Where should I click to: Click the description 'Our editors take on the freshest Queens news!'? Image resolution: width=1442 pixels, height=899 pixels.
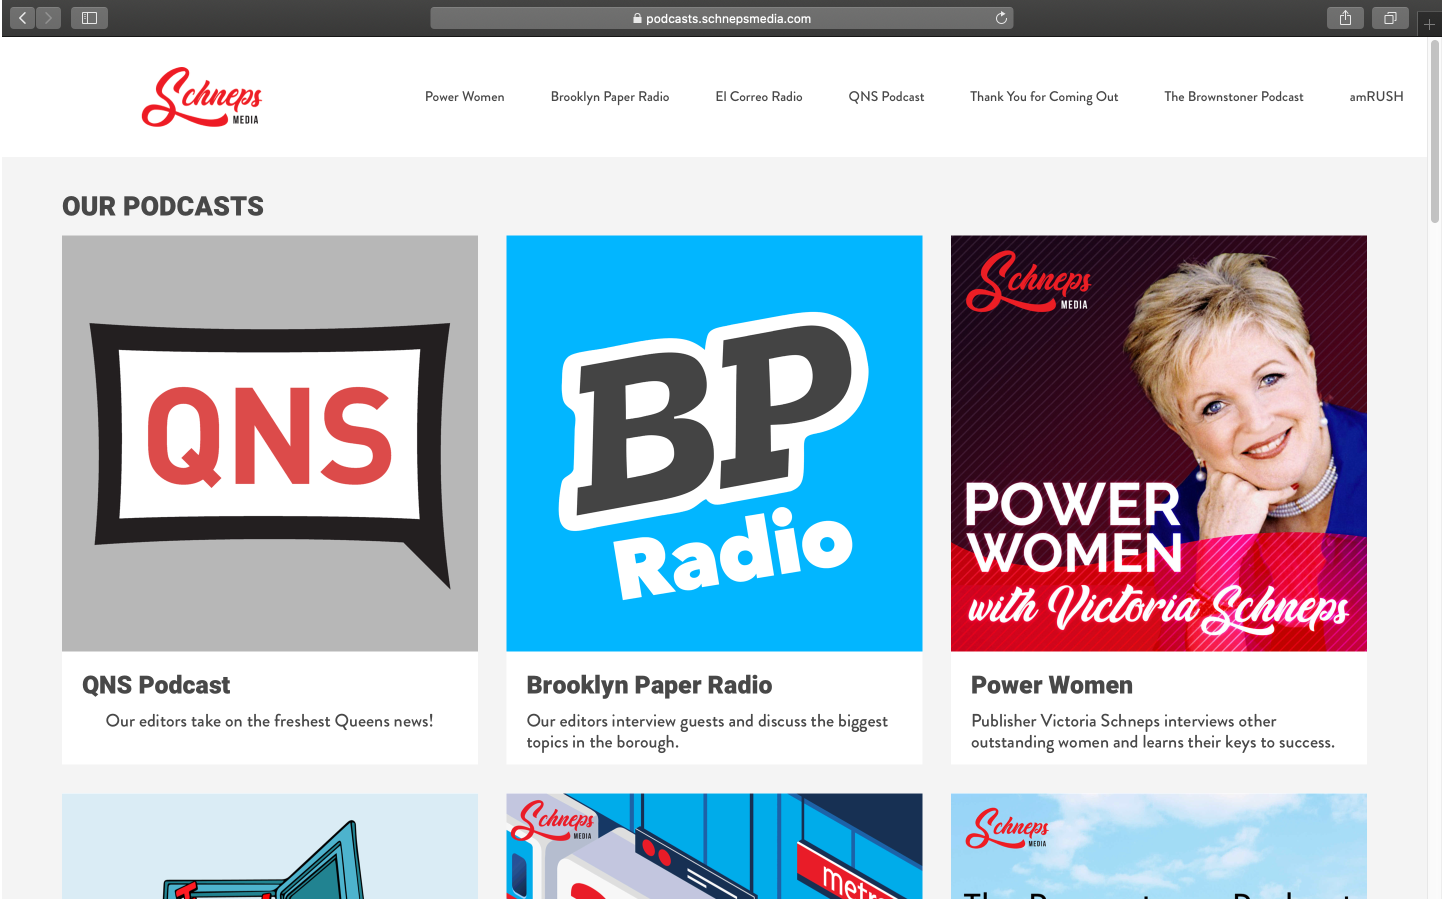point(270,721)
